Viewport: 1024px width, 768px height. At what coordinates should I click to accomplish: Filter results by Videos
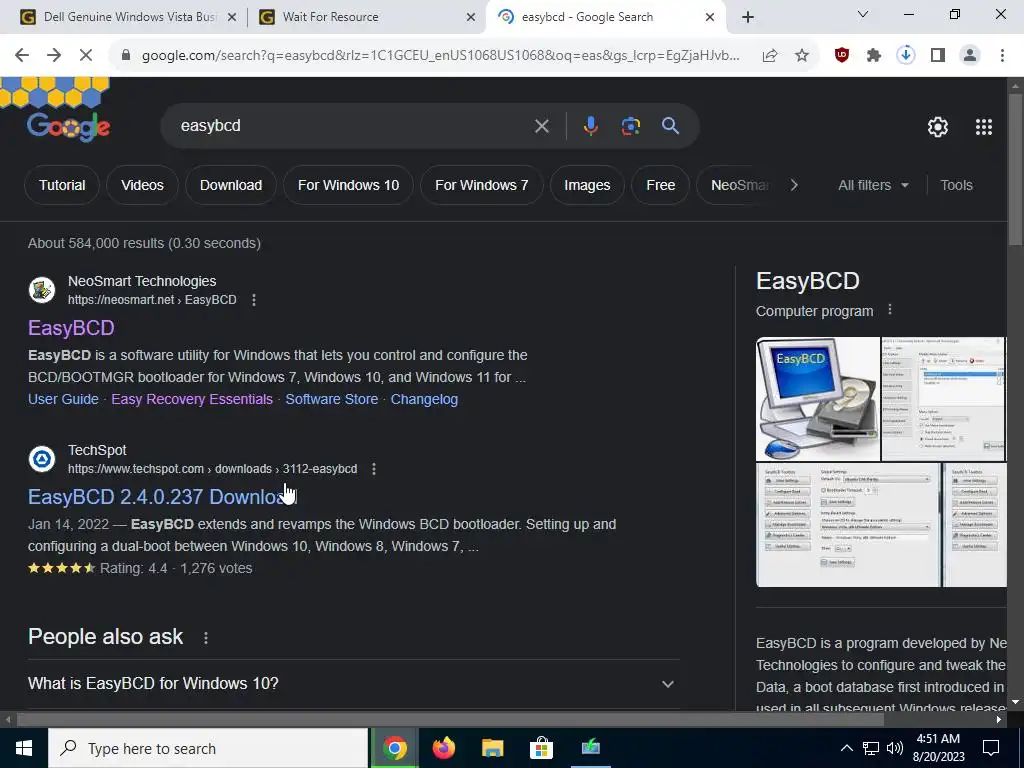point(142,185)
